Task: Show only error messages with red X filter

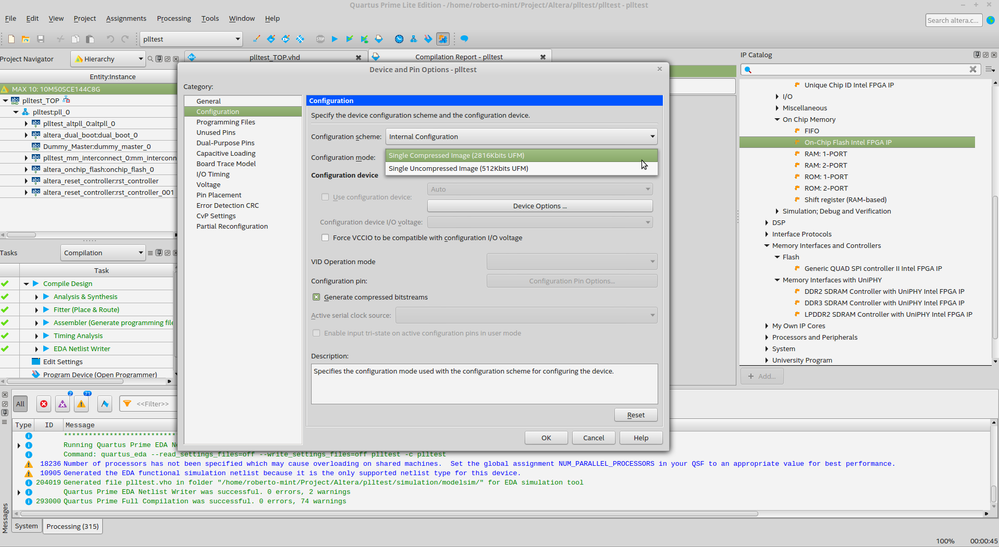Action: click(43, 403)
